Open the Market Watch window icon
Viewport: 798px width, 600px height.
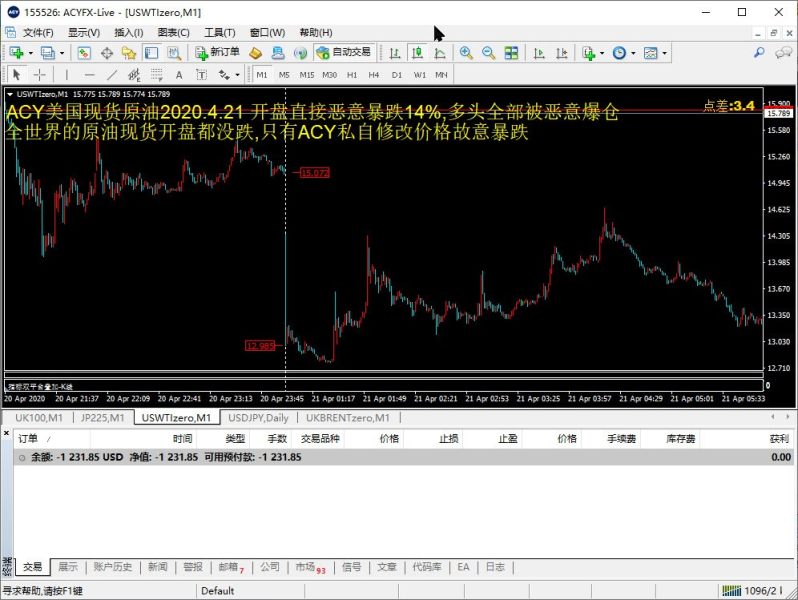point(84,52)
